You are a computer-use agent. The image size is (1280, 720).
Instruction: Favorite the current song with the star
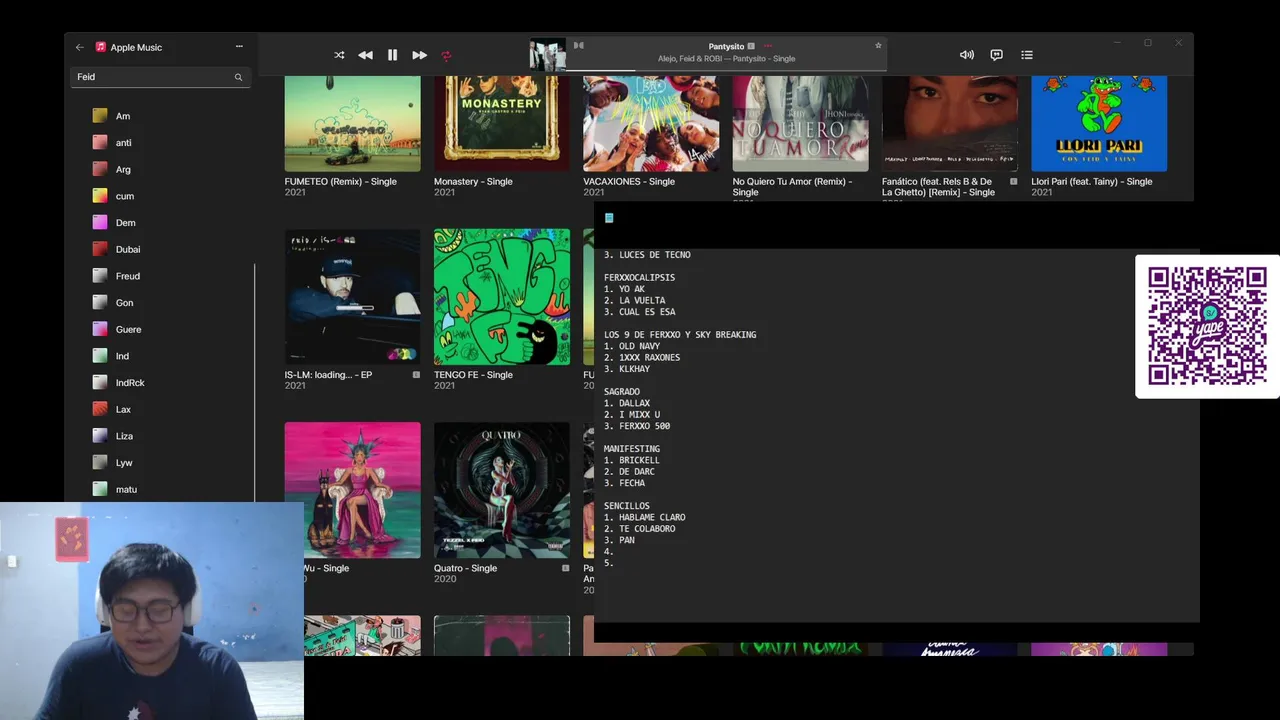[878, 45]
